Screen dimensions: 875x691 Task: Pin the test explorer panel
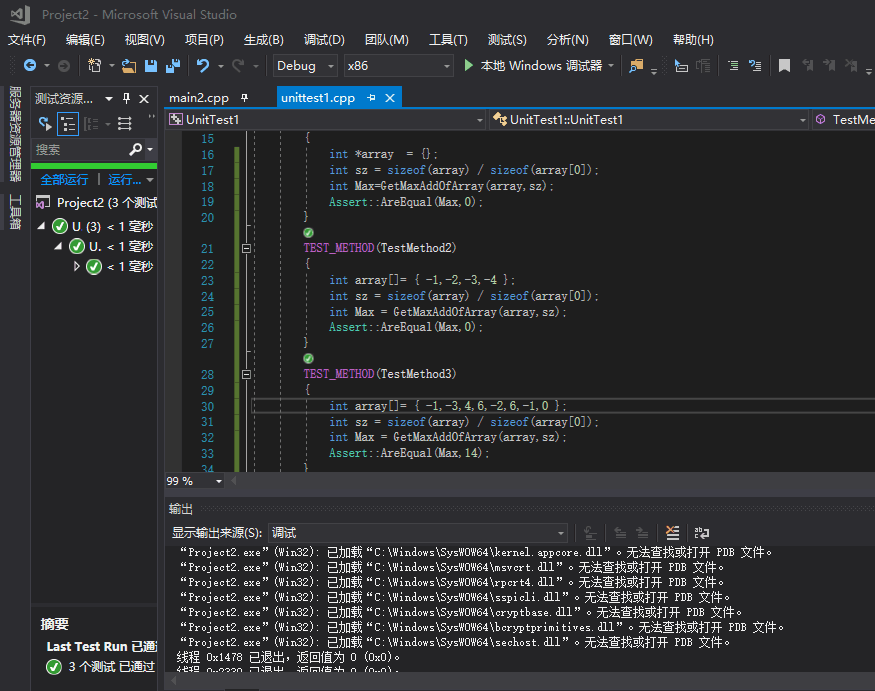pyautogui.click(x=127, y=99)
